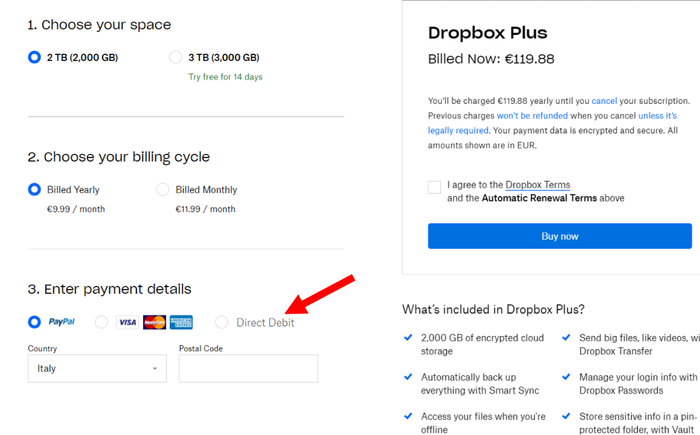Check the Dropbox Terms agreement box
Viewport: 700px width, 435px height.
coord(434,187)
